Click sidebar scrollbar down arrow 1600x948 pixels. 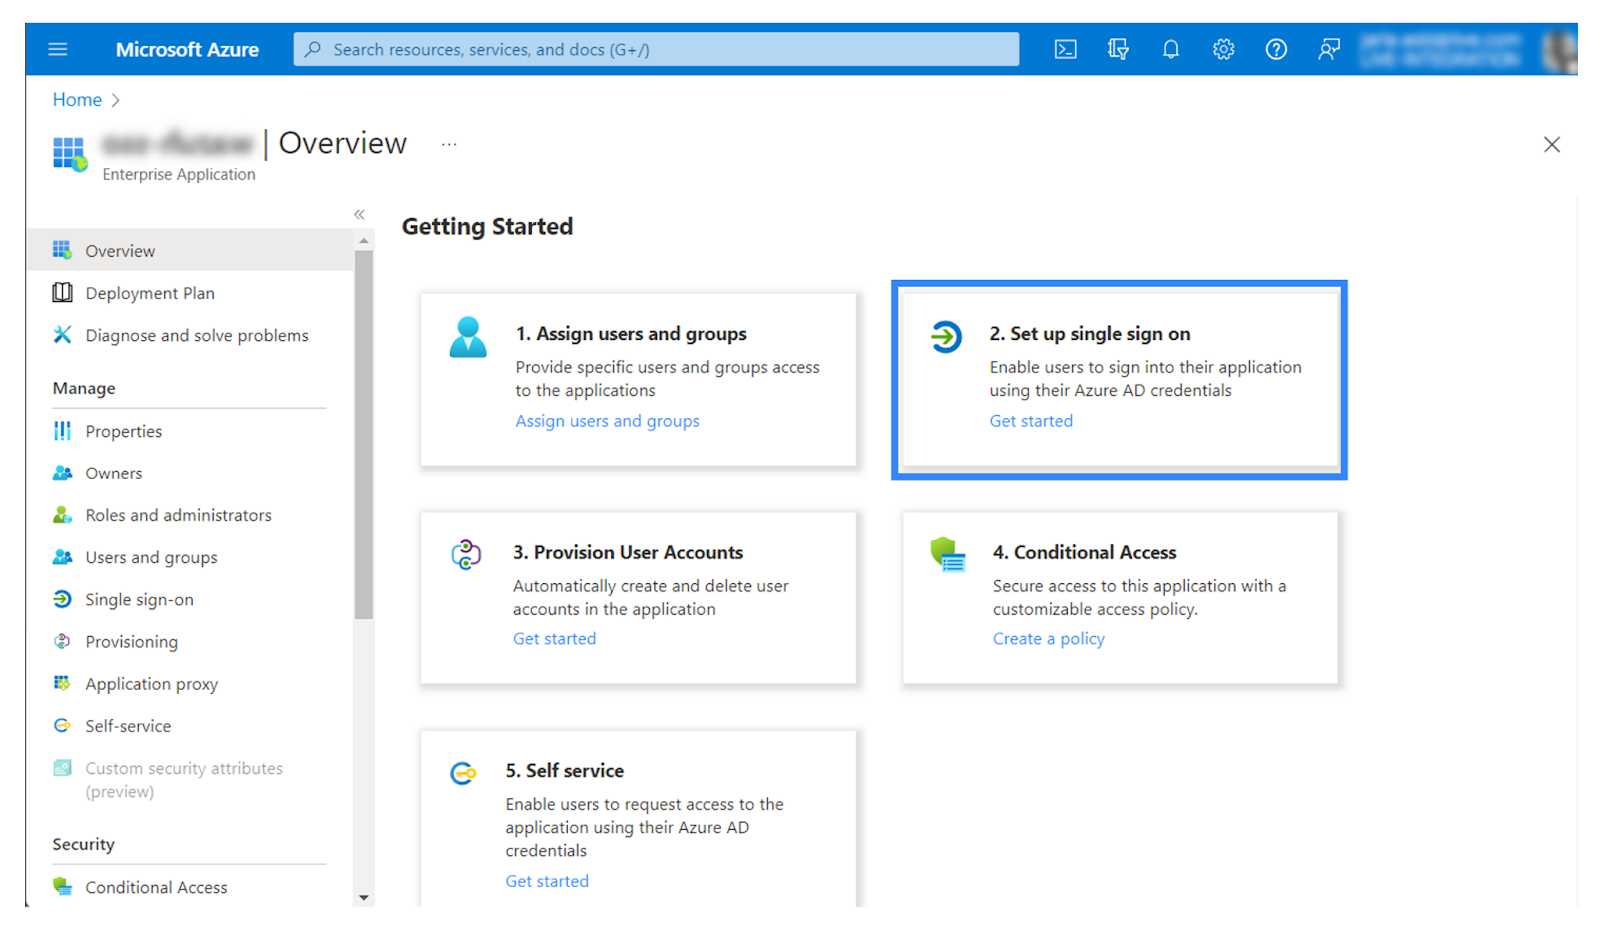[x=364, y=897]
